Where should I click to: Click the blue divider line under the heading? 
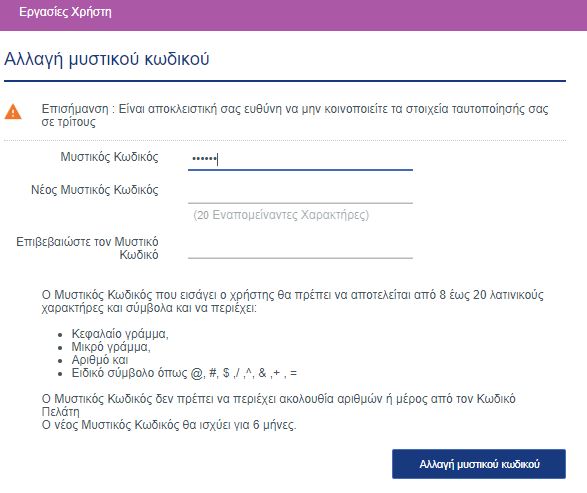[285, 81]
